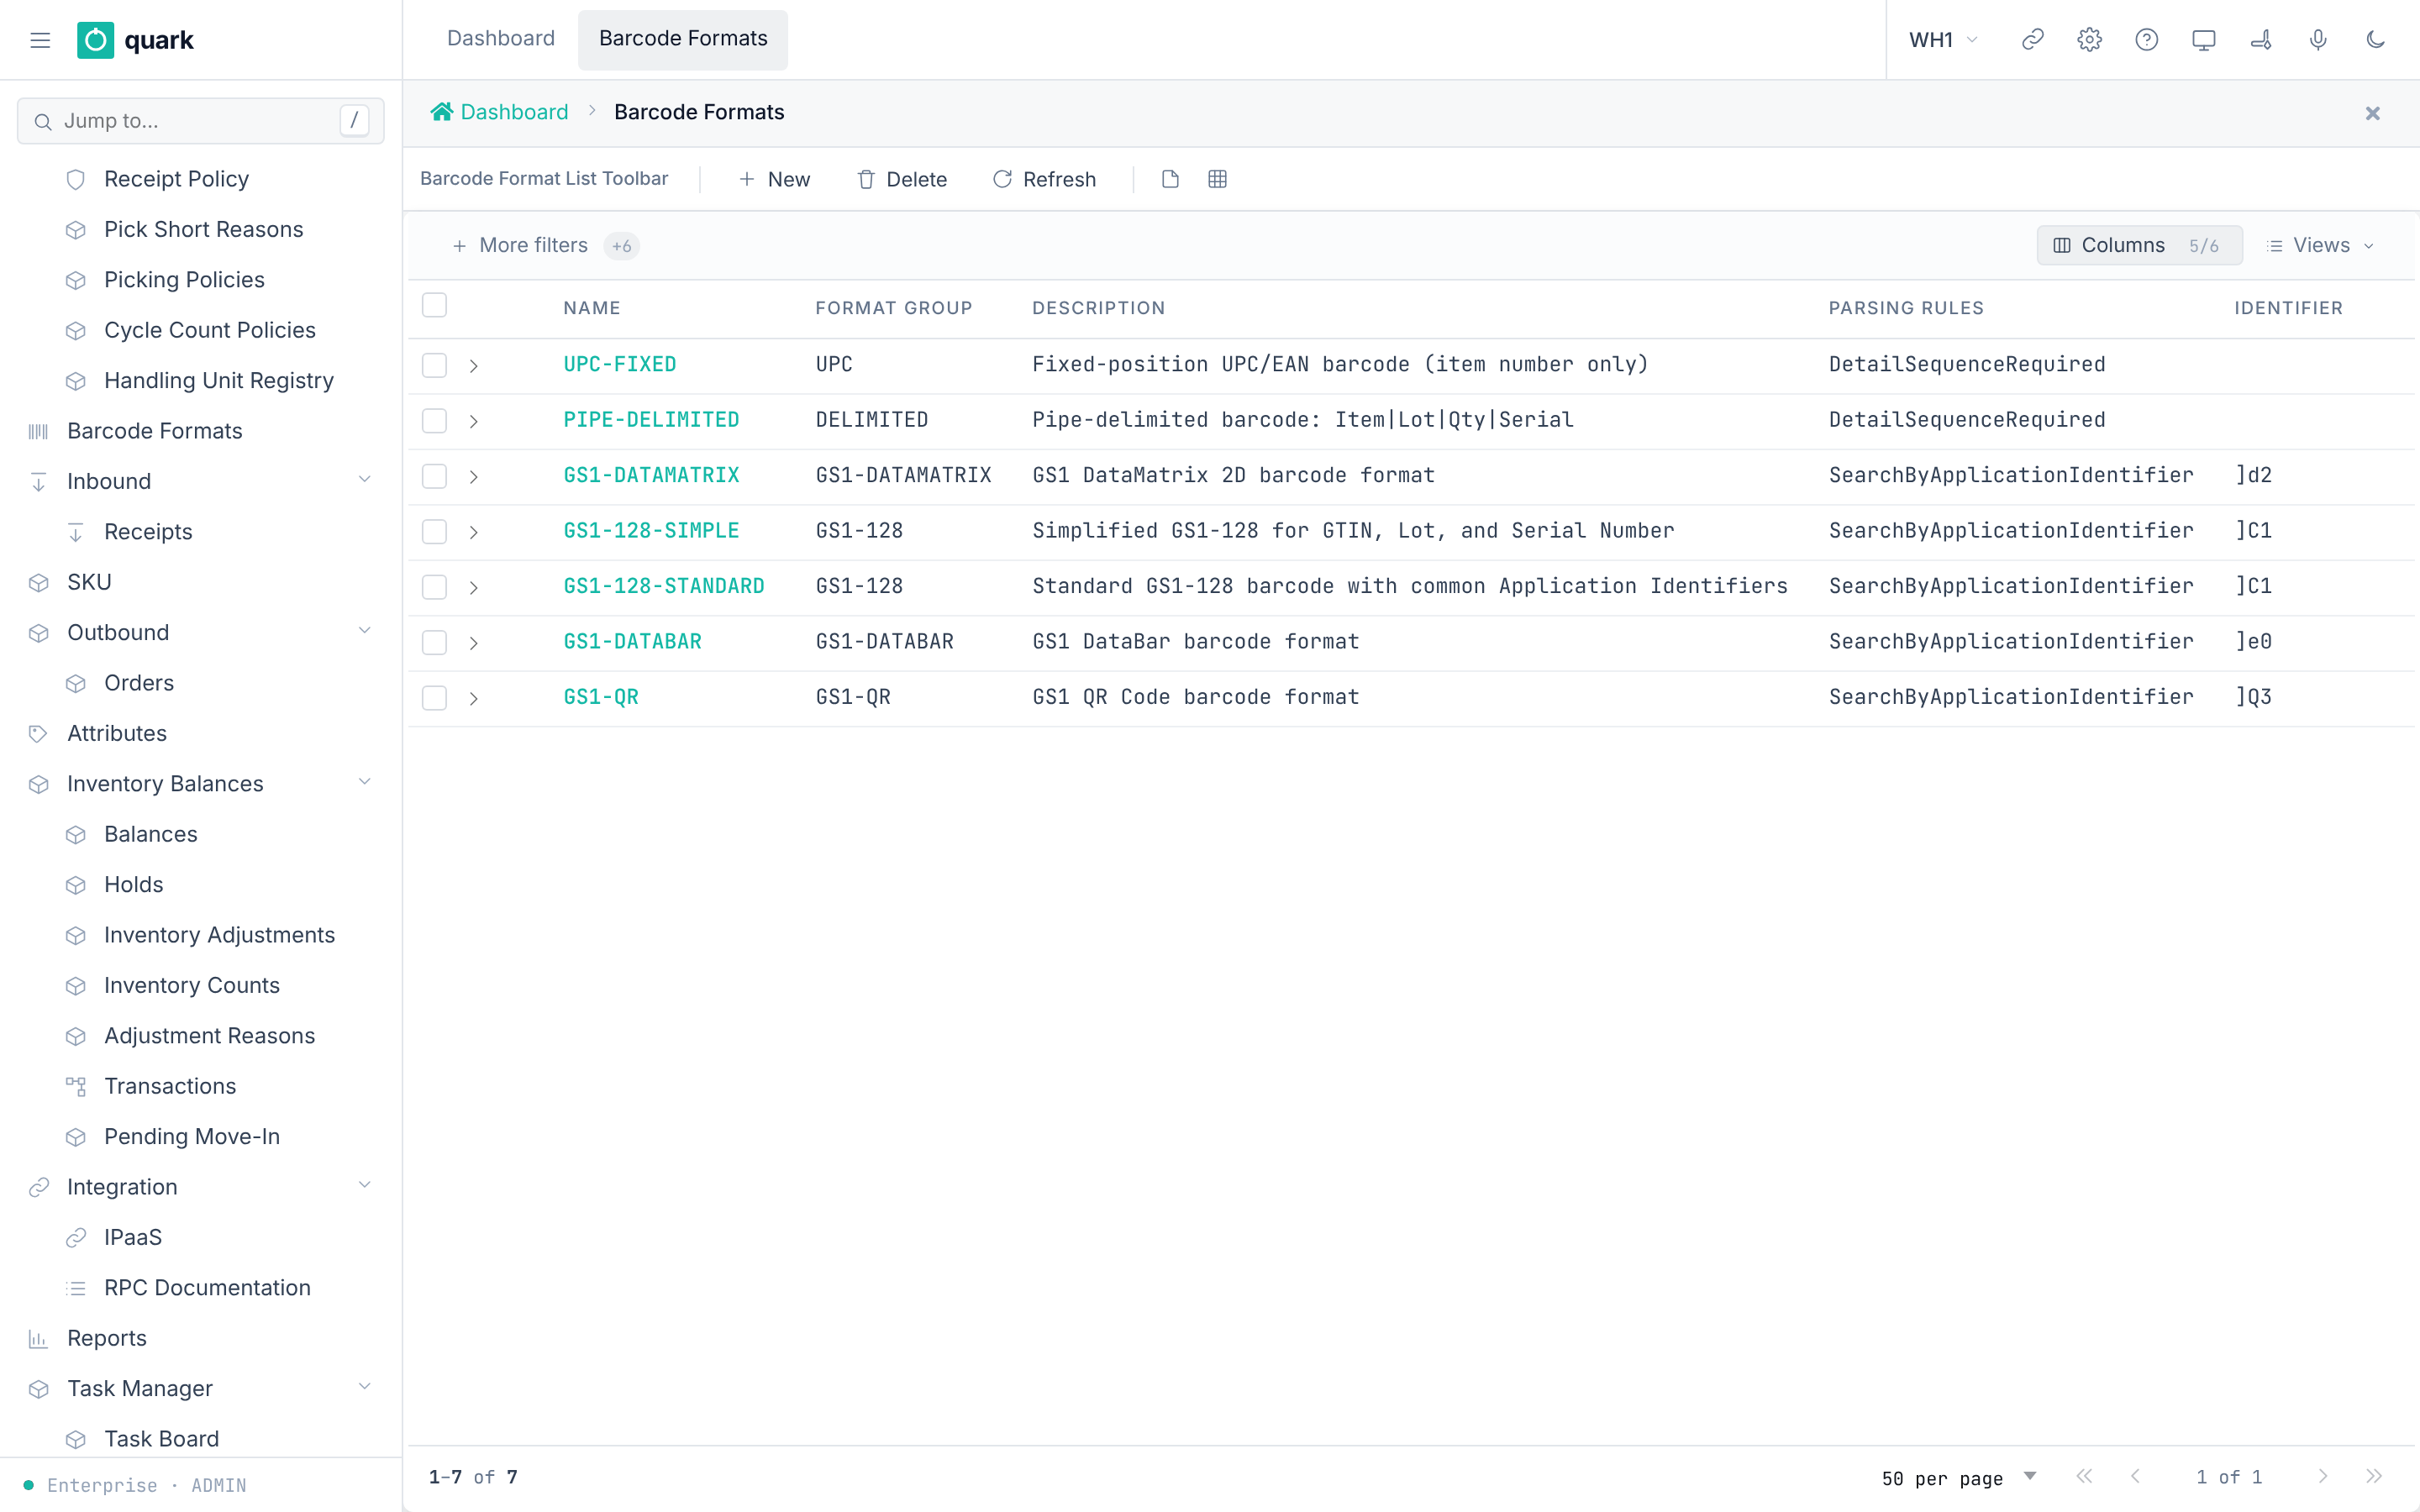Image resolution: width=2420 pixels, height=1512 pixels.
Task: Go to next page arrow
Action: click(x=2322, y=1476)
